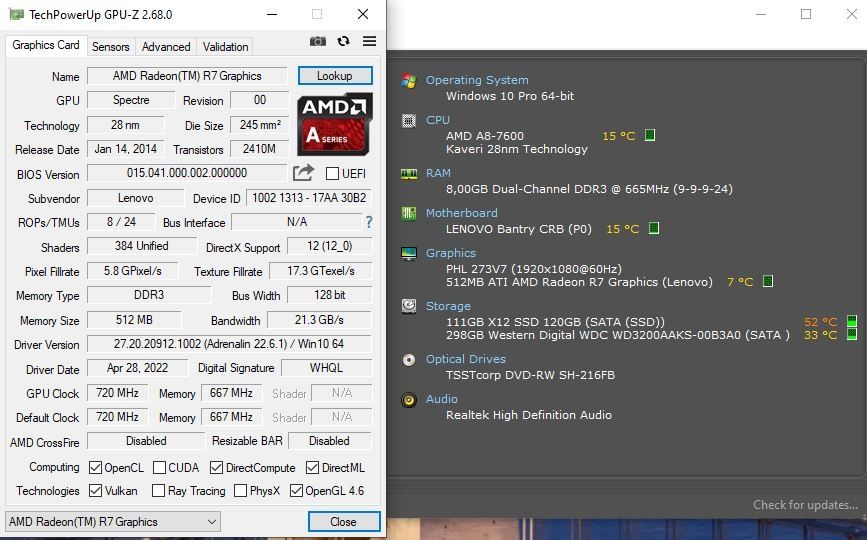
Task: Open the CPU section link in Speccy
Action: coord(437,120)
